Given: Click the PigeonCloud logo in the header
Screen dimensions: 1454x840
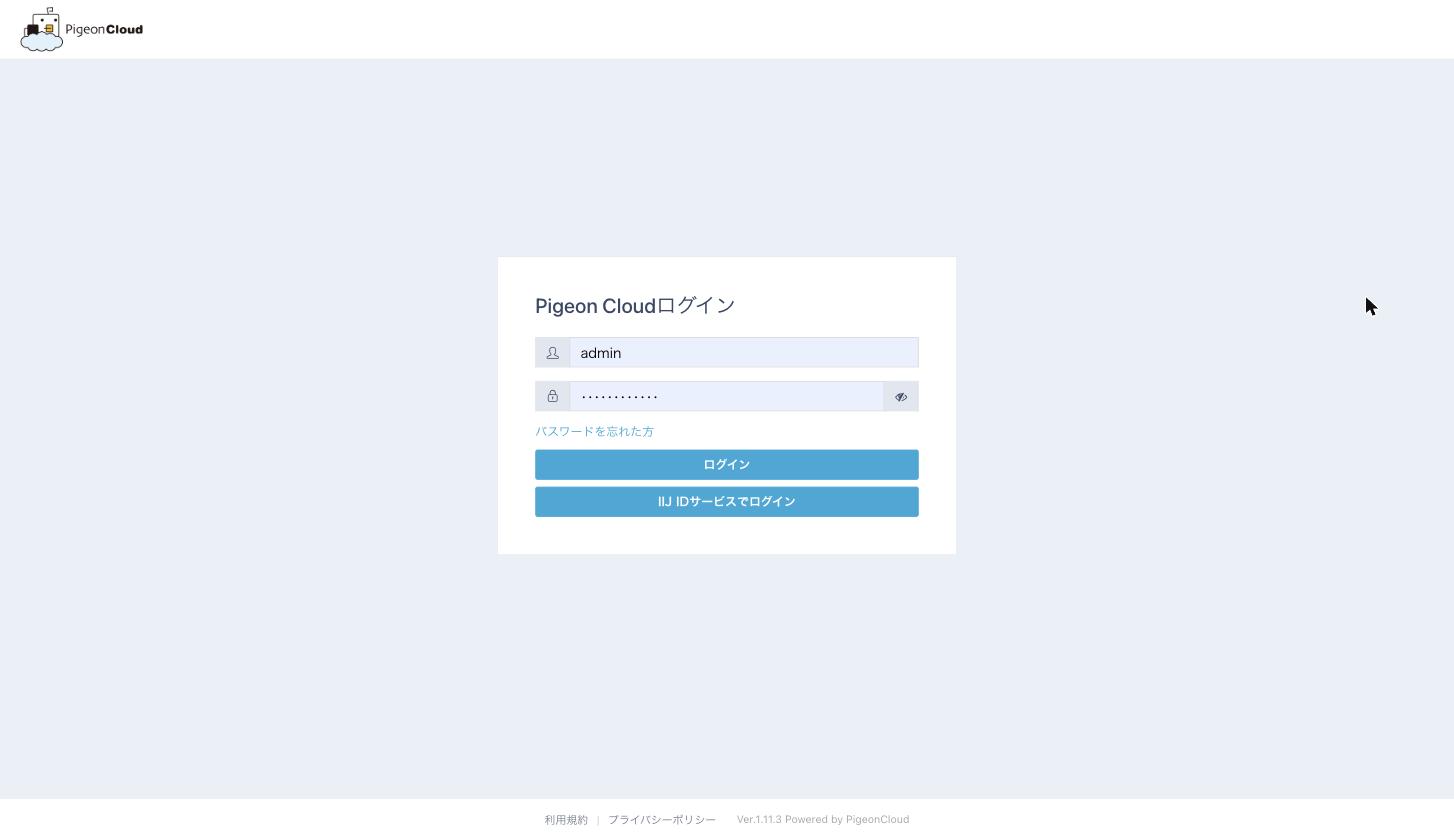Looking at the screenshot, I should coord(82,29).
